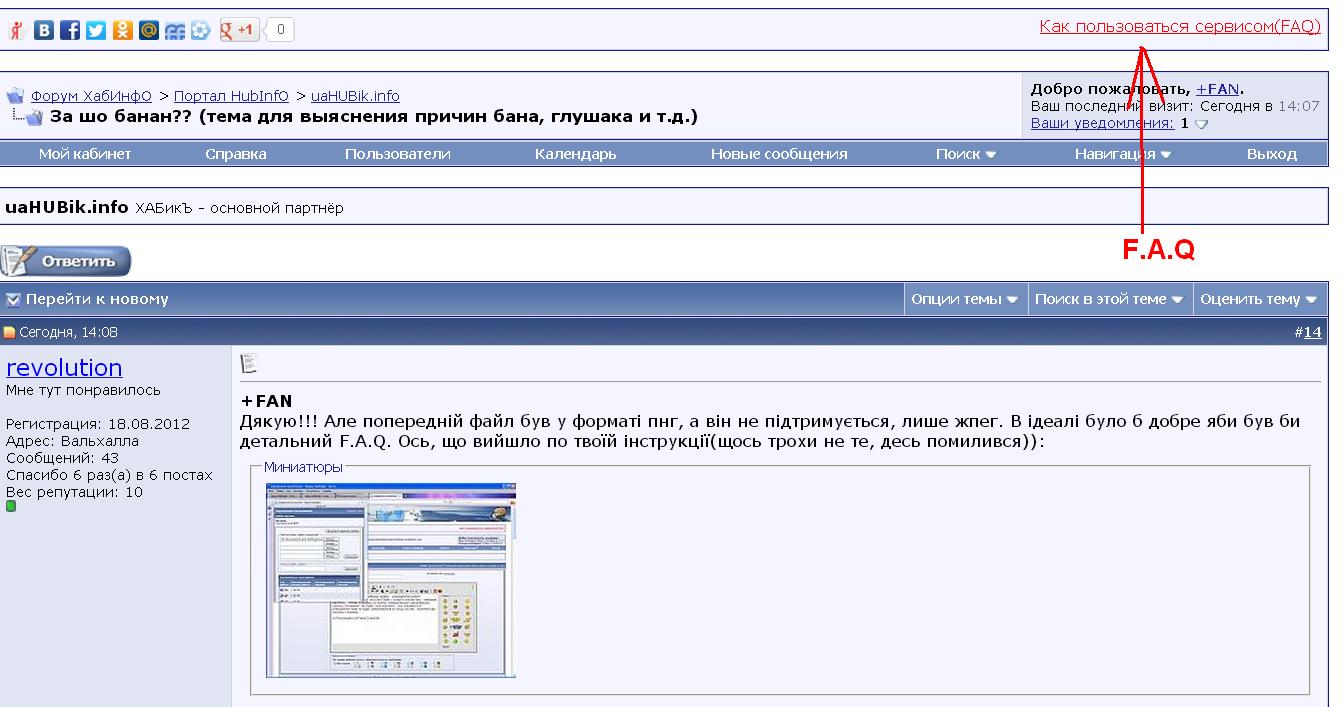Expand the notifications arrow next to Ваши уведомления

pyautogui.click(x=1202, y=124)
